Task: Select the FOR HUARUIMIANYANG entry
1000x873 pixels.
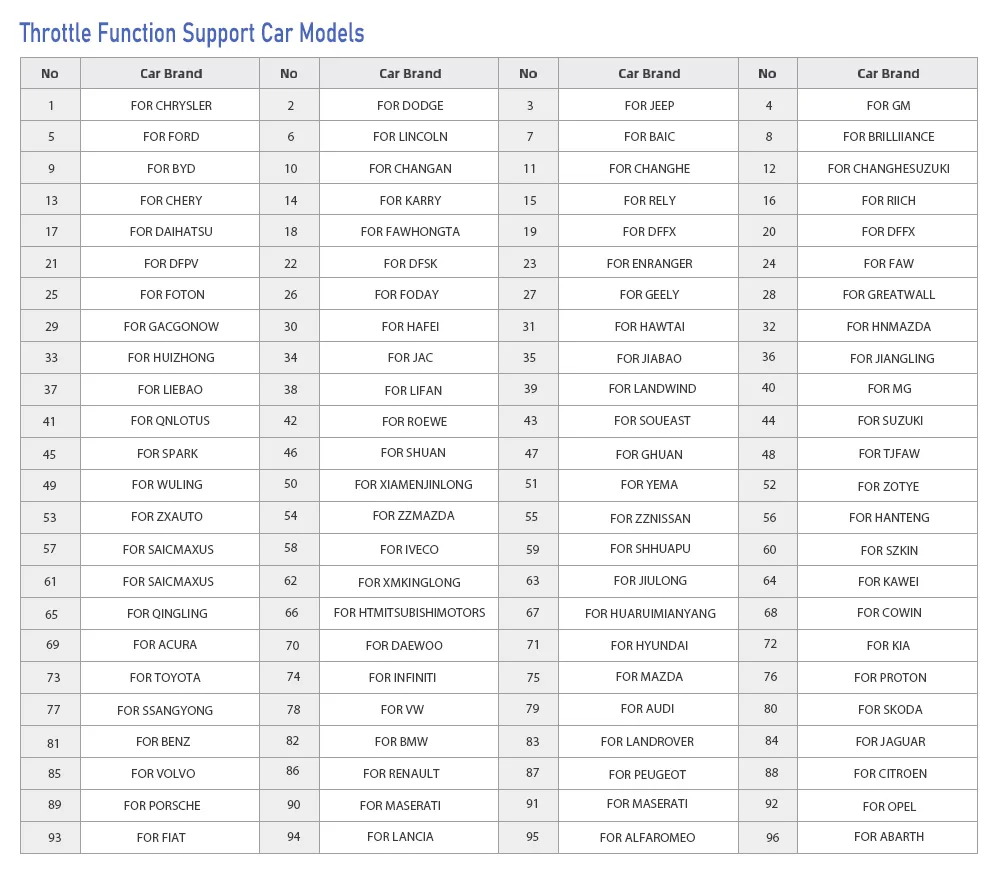Action: tap(650, 613)
